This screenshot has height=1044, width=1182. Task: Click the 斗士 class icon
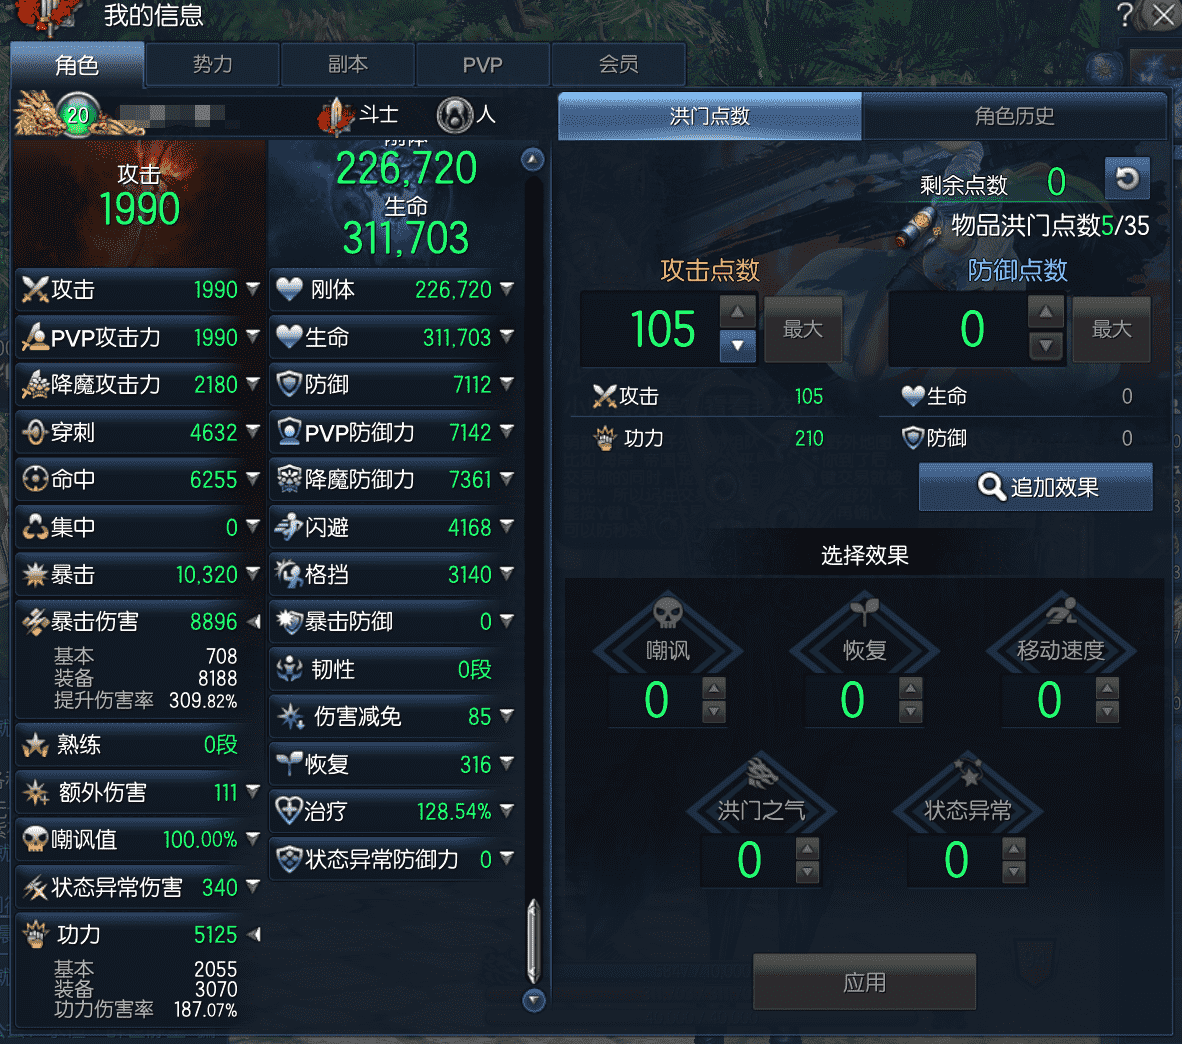pos(335,116)
